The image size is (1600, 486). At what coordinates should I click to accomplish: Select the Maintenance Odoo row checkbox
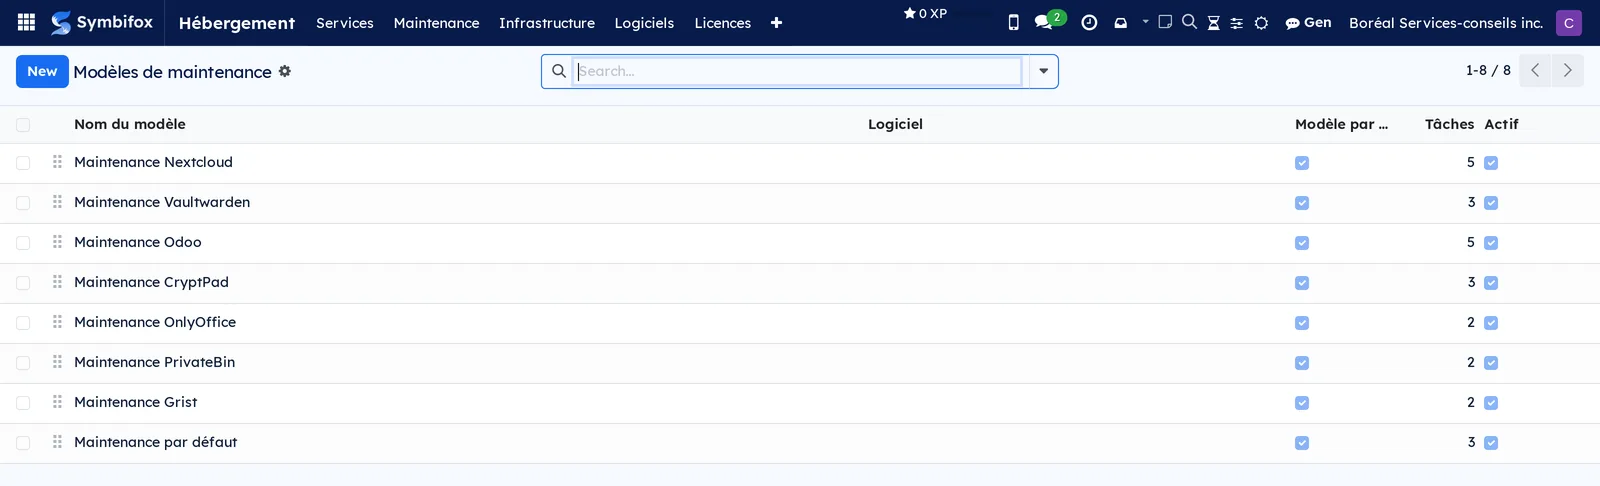(x=23, y=243)
